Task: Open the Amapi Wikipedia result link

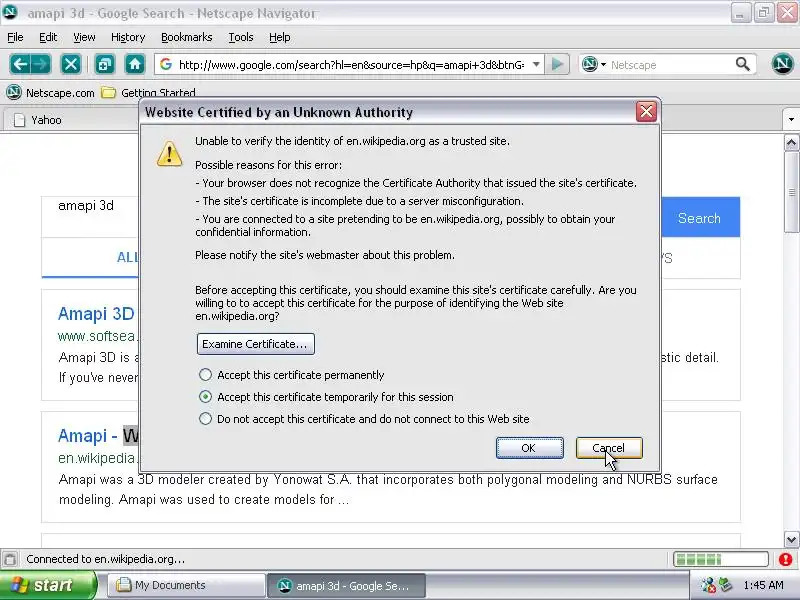Action: (x=98, y=436)
